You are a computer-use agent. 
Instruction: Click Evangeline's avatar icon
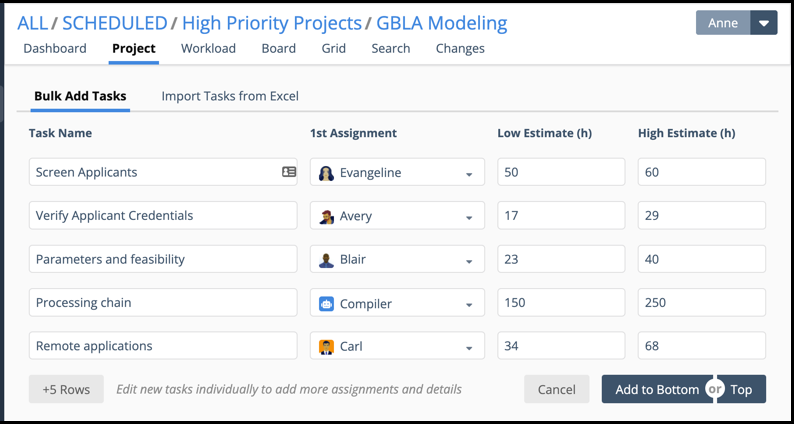coord(326,173)
